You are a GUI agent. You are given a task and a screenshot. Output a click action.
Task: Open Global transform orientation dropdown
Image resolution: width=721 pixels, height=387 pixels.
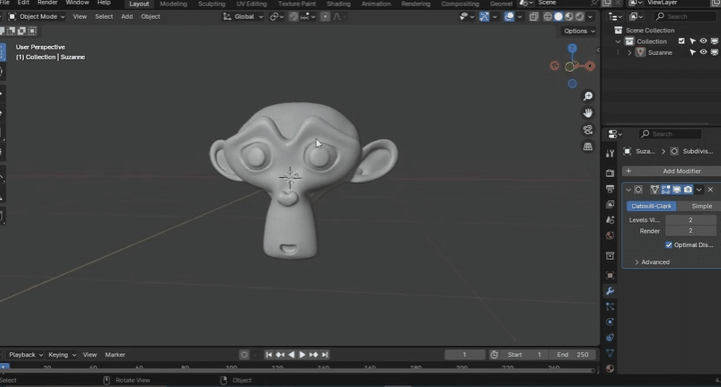tap(243, 17)
